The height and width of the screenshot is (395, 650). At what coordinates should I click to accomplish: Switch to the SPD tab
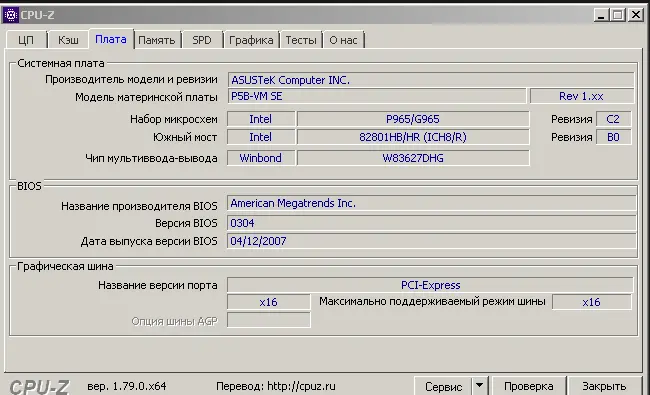point(202,40)
